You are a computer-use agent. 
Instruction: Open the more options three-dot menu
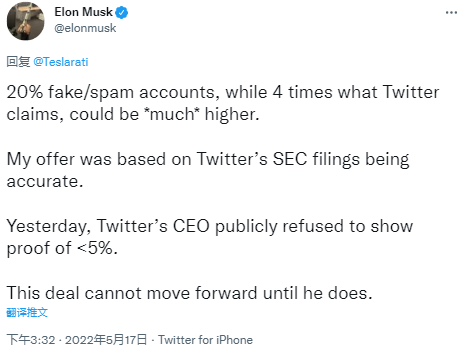pyautogui.click(x=451, y=13)
